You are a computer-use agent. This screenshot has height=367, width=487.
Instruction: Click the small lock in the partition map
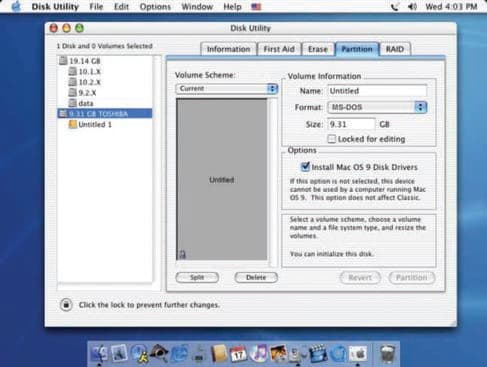[182, 254]
